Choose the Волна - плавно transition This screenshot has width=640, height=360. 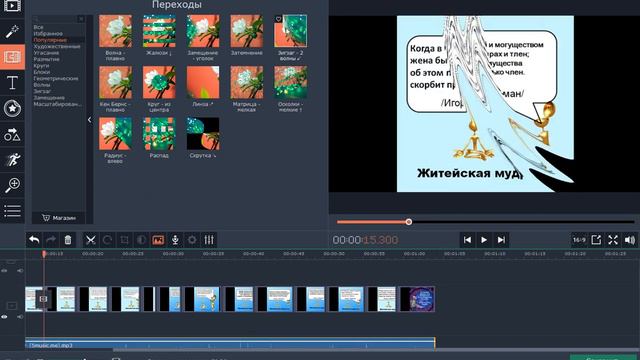coord(116,31)
